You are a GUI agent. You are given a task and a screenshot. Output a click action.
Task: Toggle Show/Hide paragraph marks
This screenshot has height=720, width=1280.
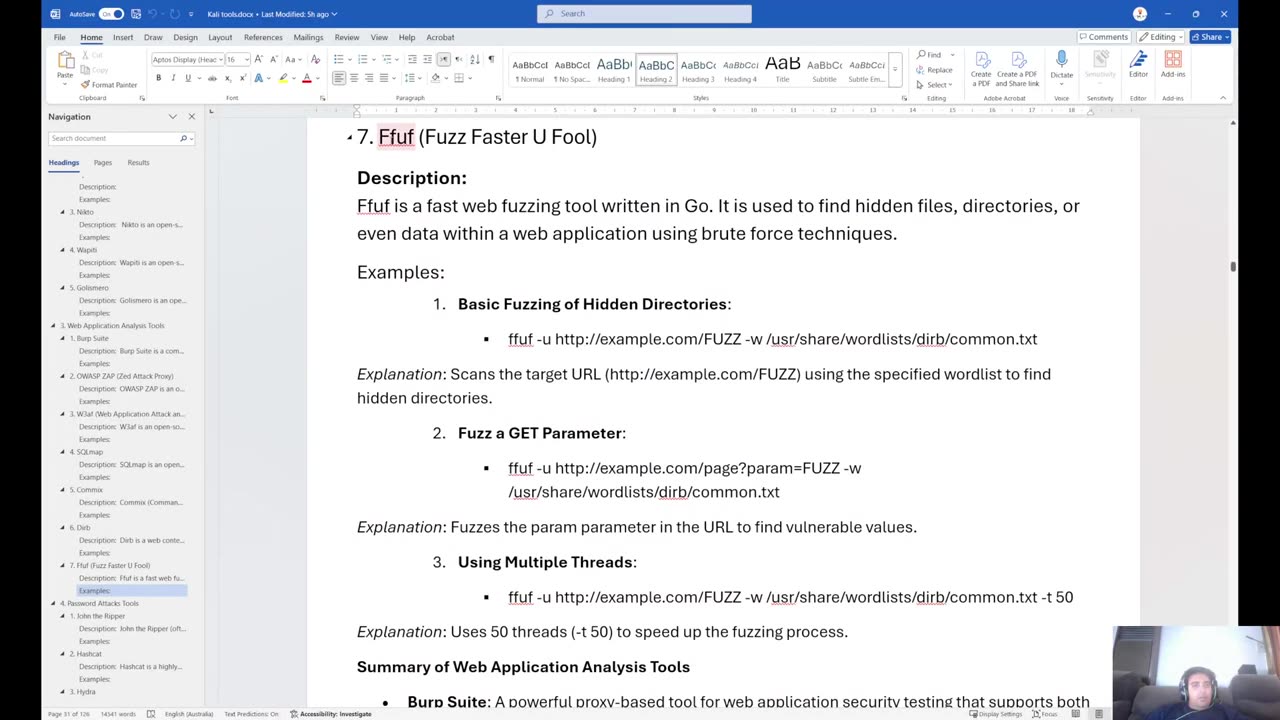pyautogui.click(x=490, y=60)
